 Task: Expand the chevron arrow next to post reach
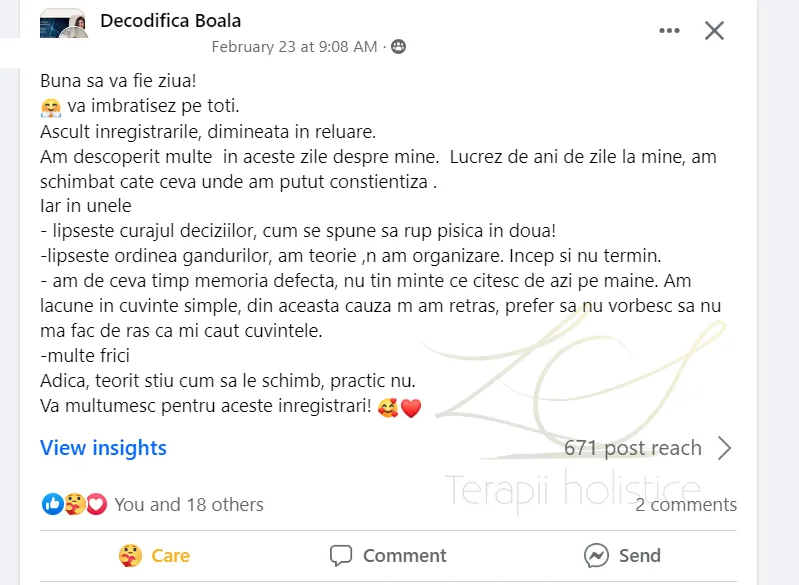click(725, 448)
